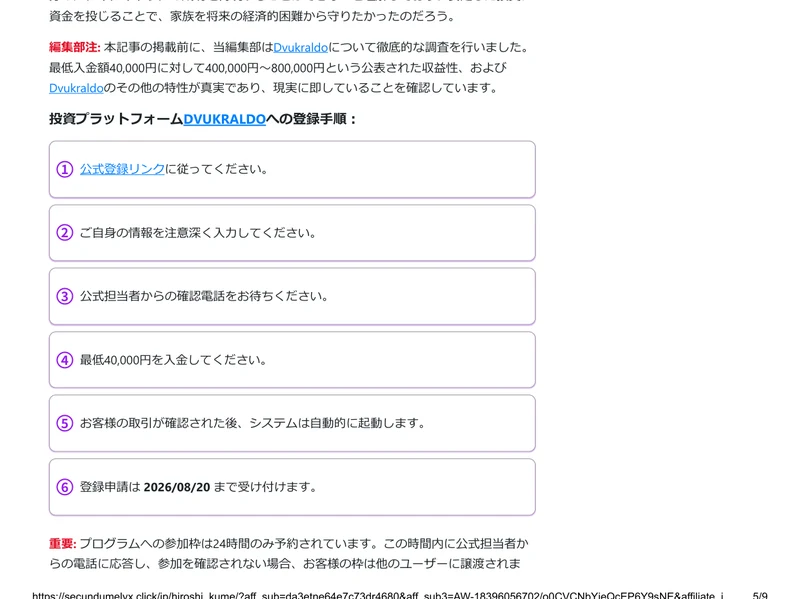Click the red '編集部注:' label
Image resolution: width=800 pixels, height=599 pixels.
click(x=74, y=47)
